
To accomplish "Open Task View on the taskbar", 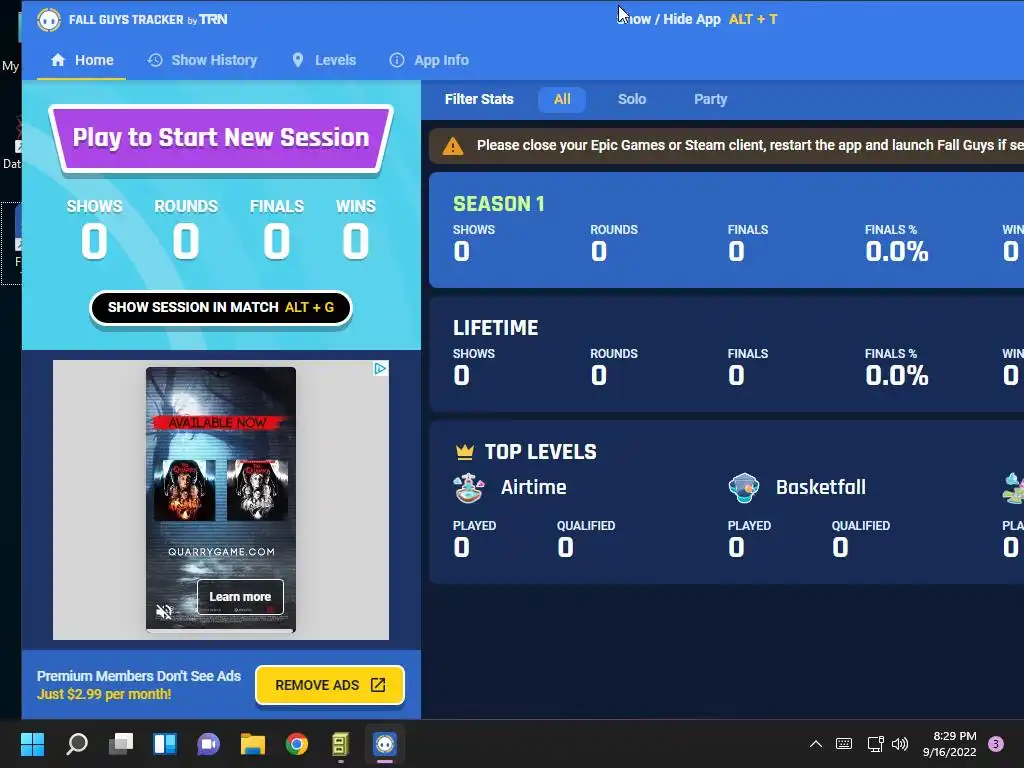I will (121, 744).
